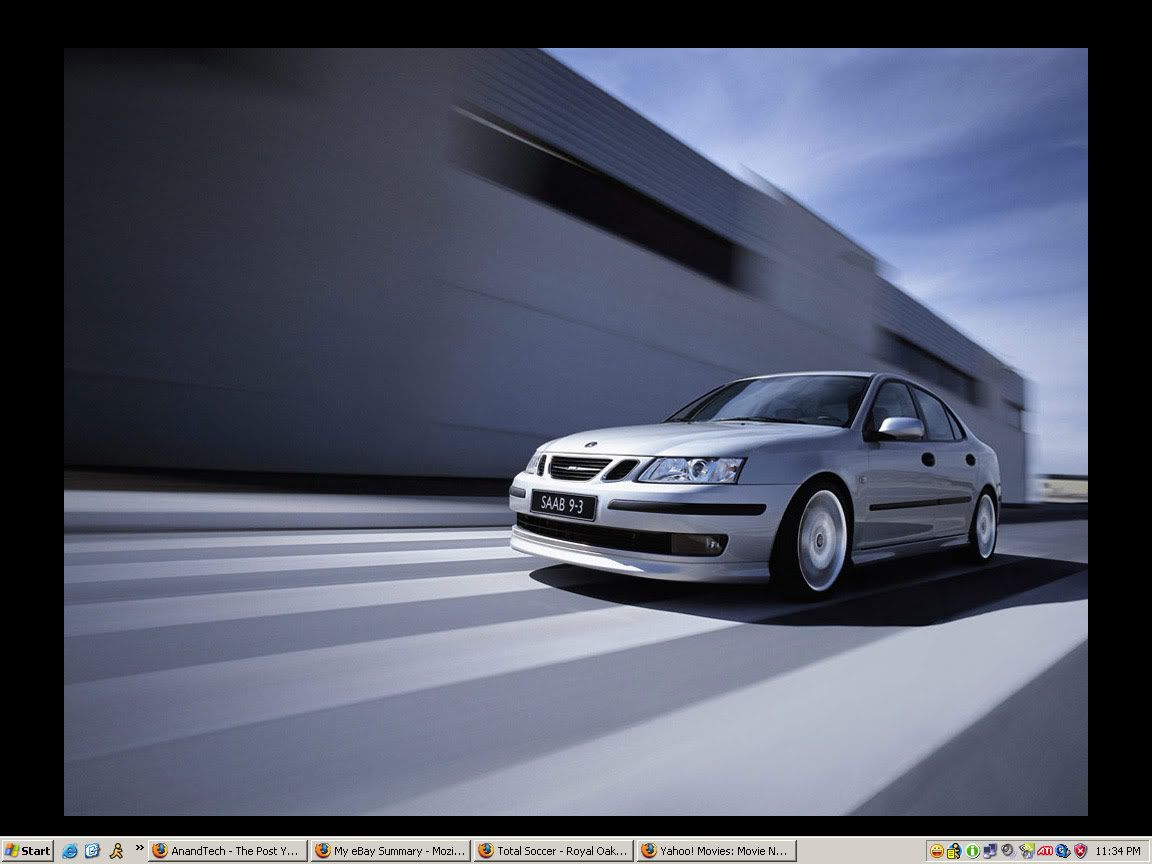
Task: Open the speaker volume tray icon
Action: click(1009, 850)
